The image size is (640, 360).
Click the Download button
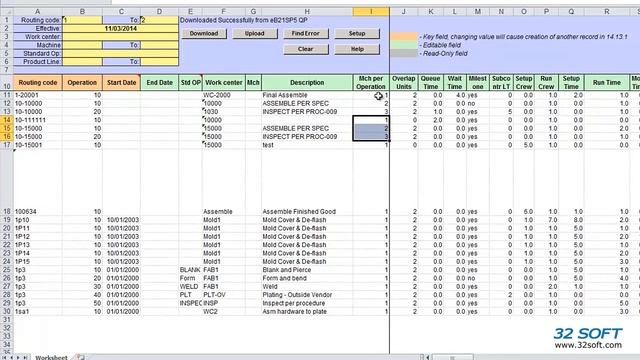[204, 33]
